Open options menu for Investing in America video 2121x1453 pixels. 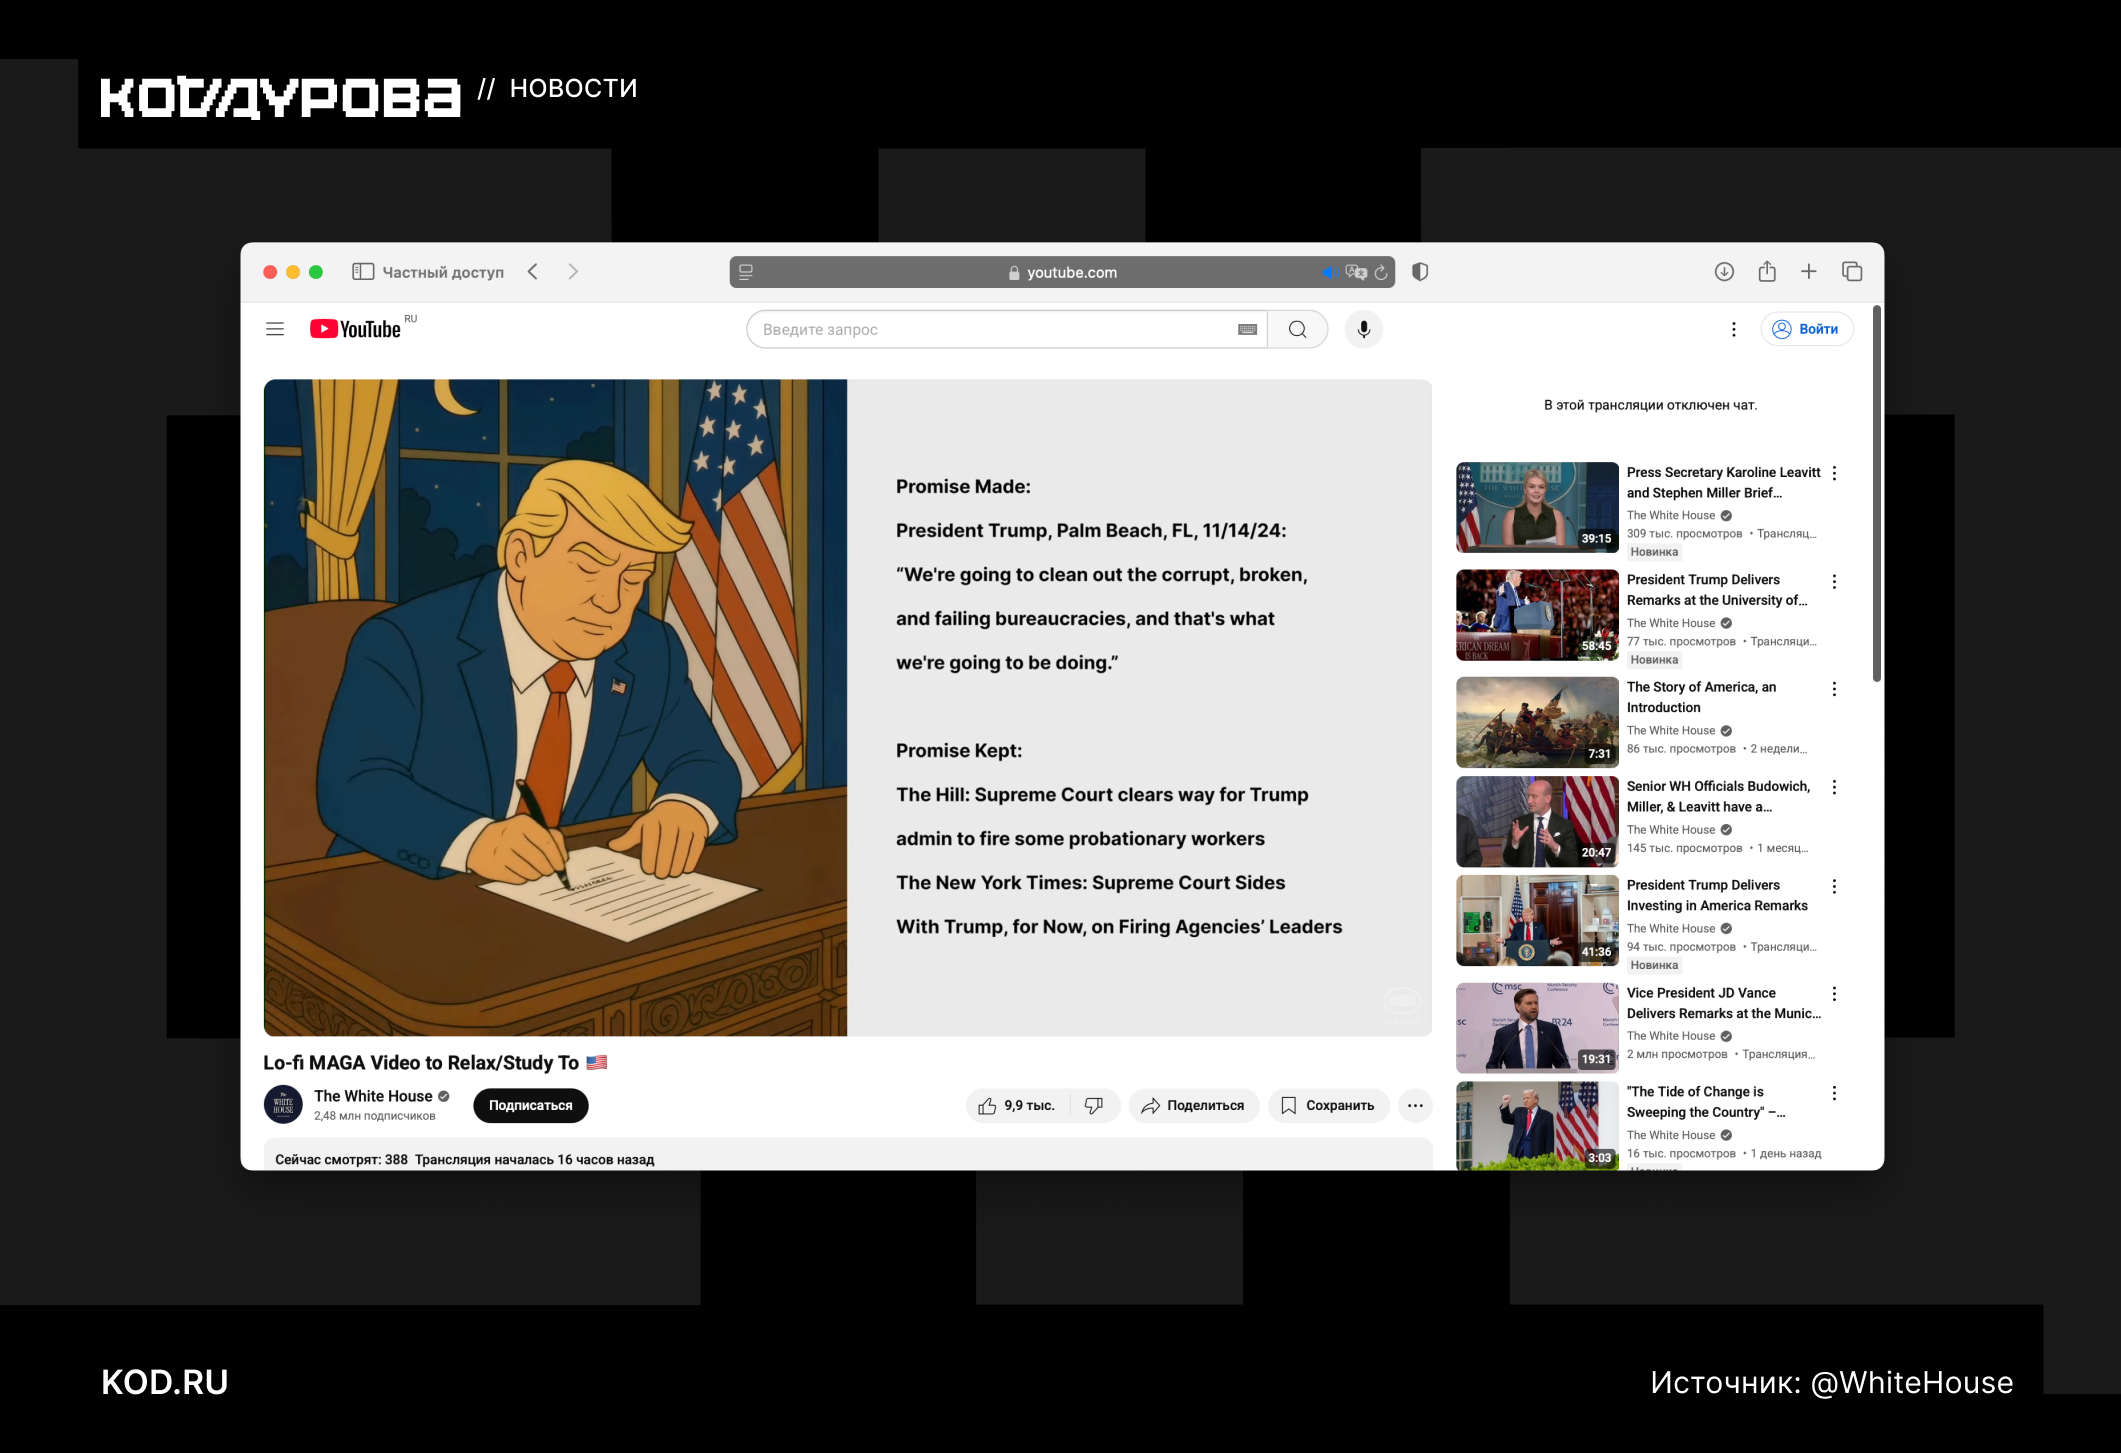coord(1834,886)
